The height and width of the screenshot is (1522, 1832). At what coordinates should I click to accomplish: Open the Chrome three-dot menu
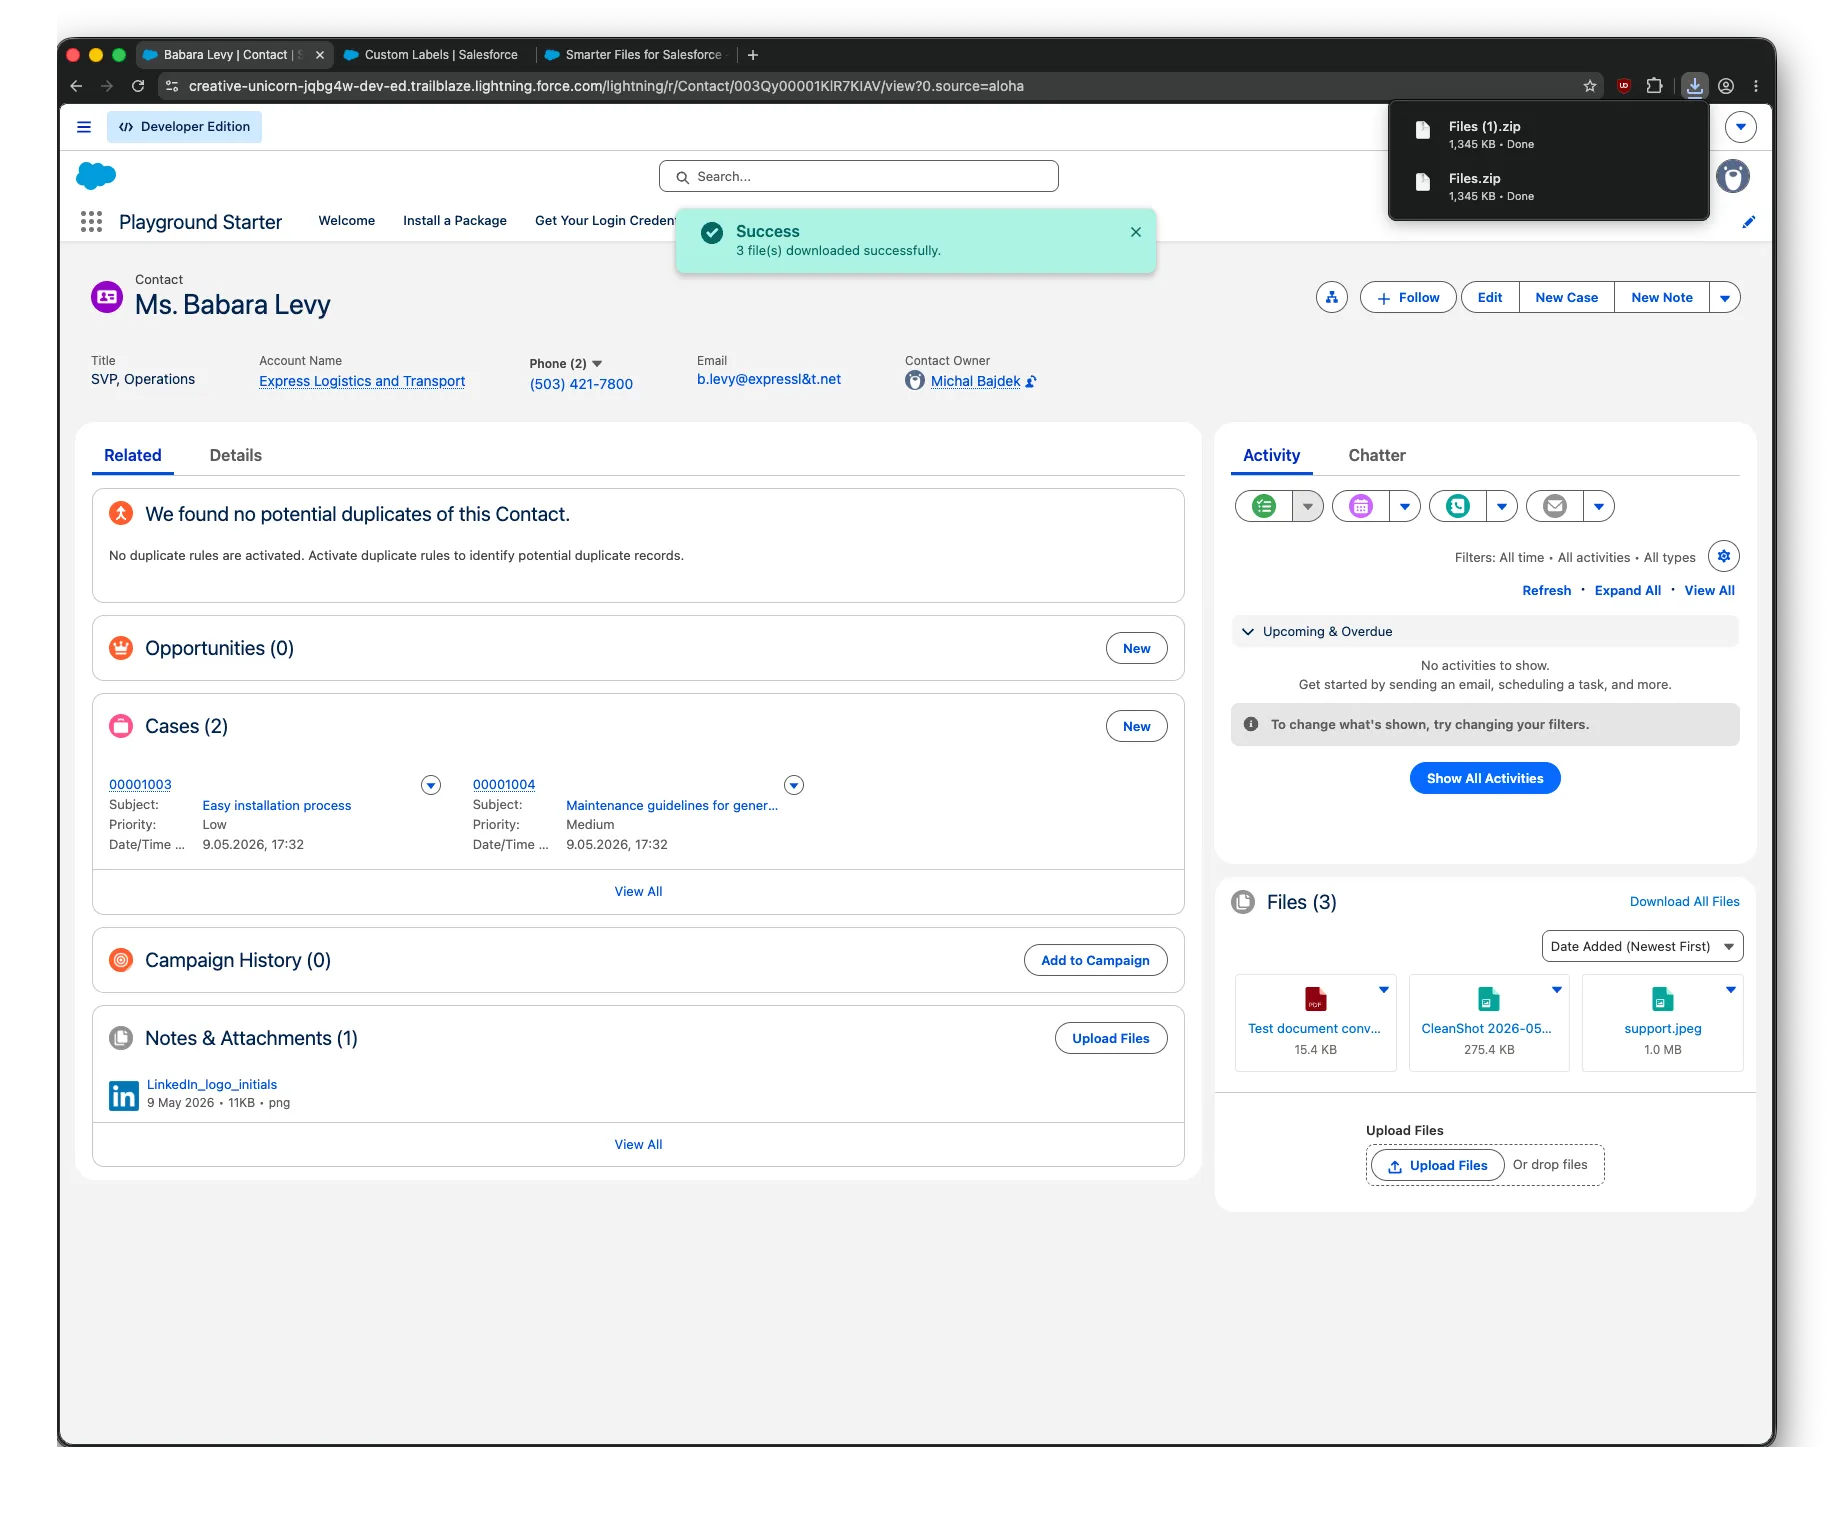coord(1756,86)
